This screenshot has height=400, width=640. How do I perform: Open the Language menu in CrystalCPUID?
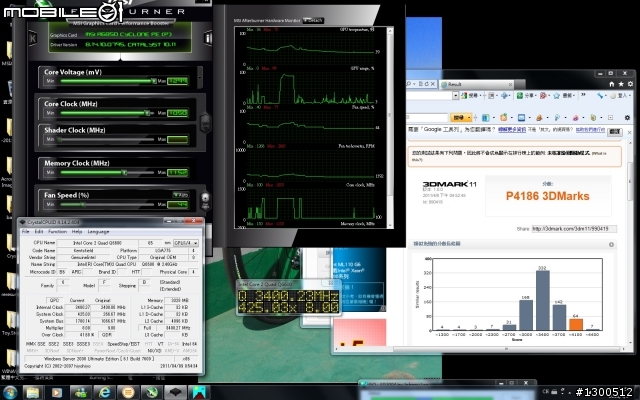tap(98, 231)
